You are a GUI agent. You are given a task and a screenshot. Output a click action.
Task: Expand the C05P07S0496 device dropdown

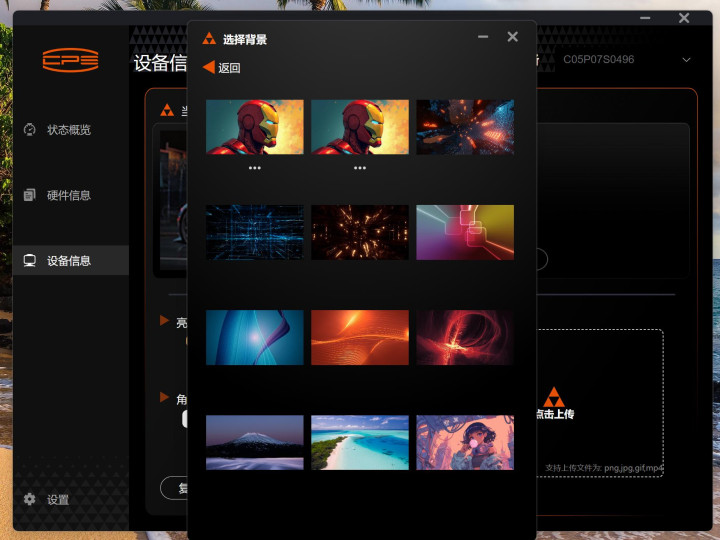pos(686,60)
